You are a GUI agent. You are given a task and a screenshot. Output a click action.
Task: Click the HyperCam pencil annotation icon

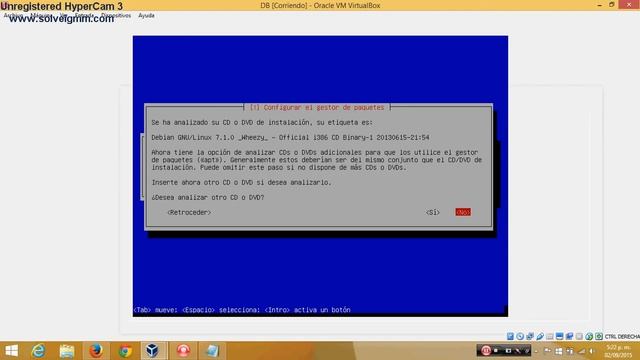click(x=518, y=351)
